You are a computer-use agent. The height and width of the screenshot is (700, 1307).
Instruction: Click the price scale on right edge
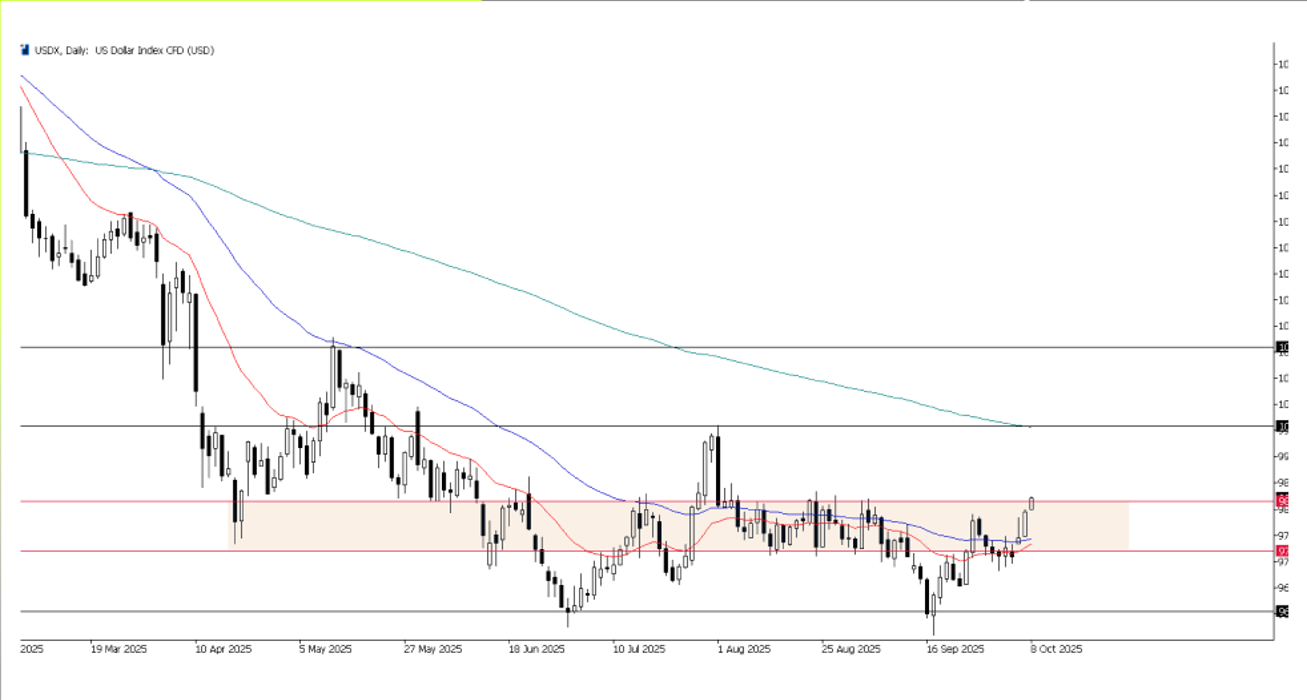point(1283,350)
